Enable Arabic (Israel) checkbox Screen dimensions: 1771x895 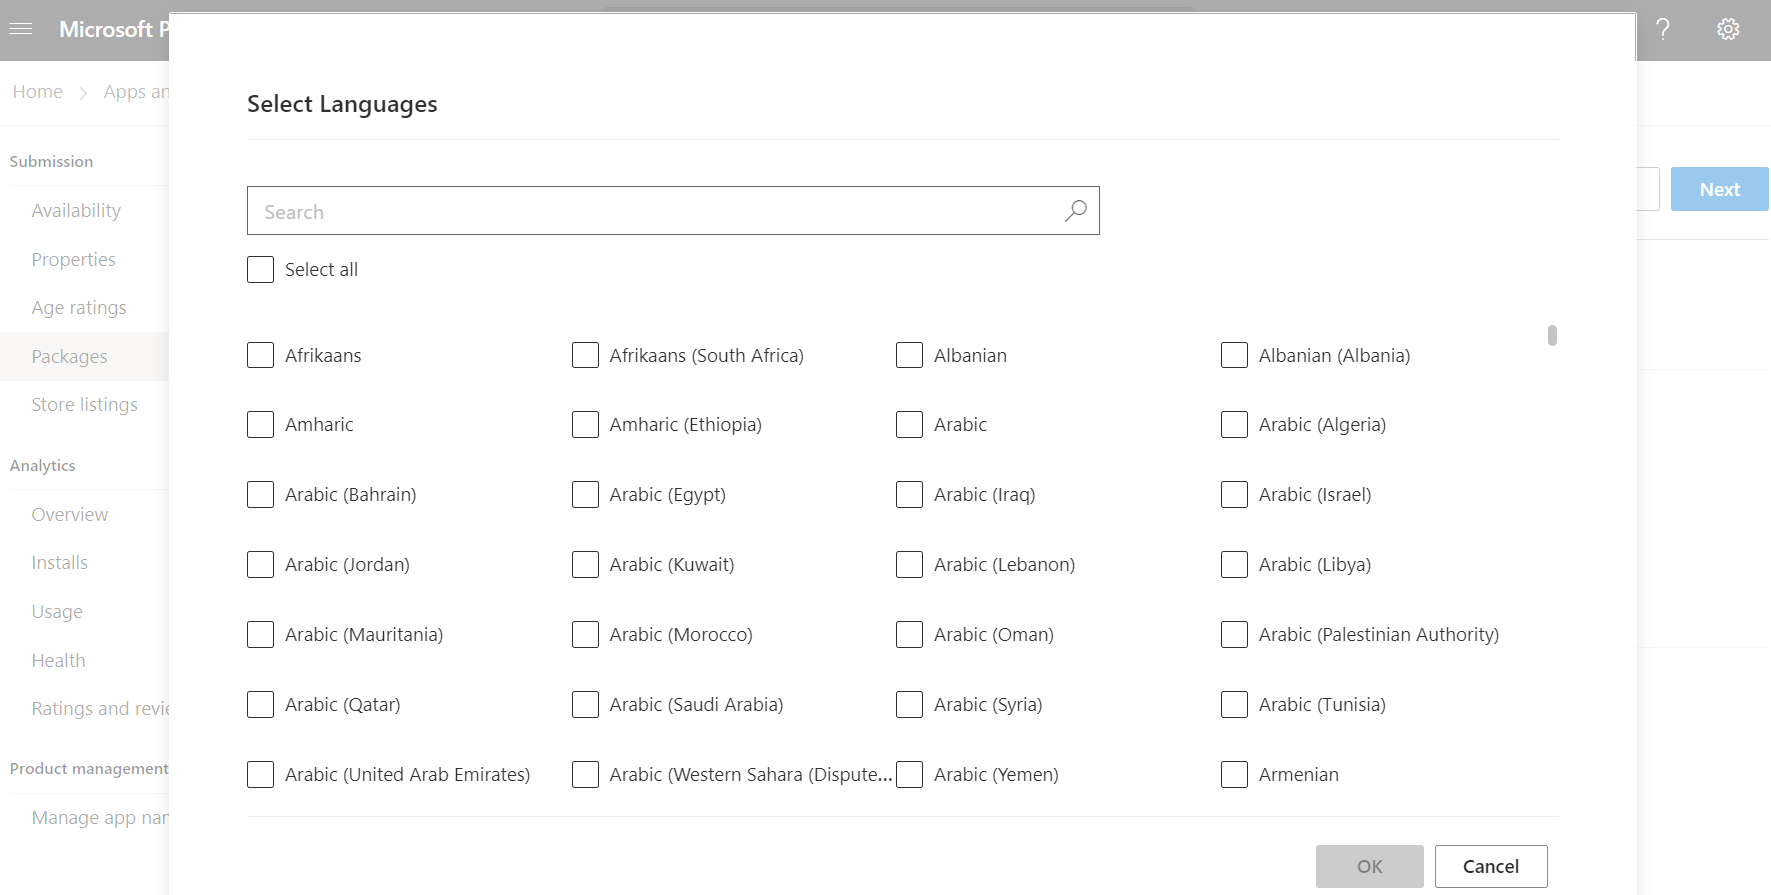tap(1234, 495)
